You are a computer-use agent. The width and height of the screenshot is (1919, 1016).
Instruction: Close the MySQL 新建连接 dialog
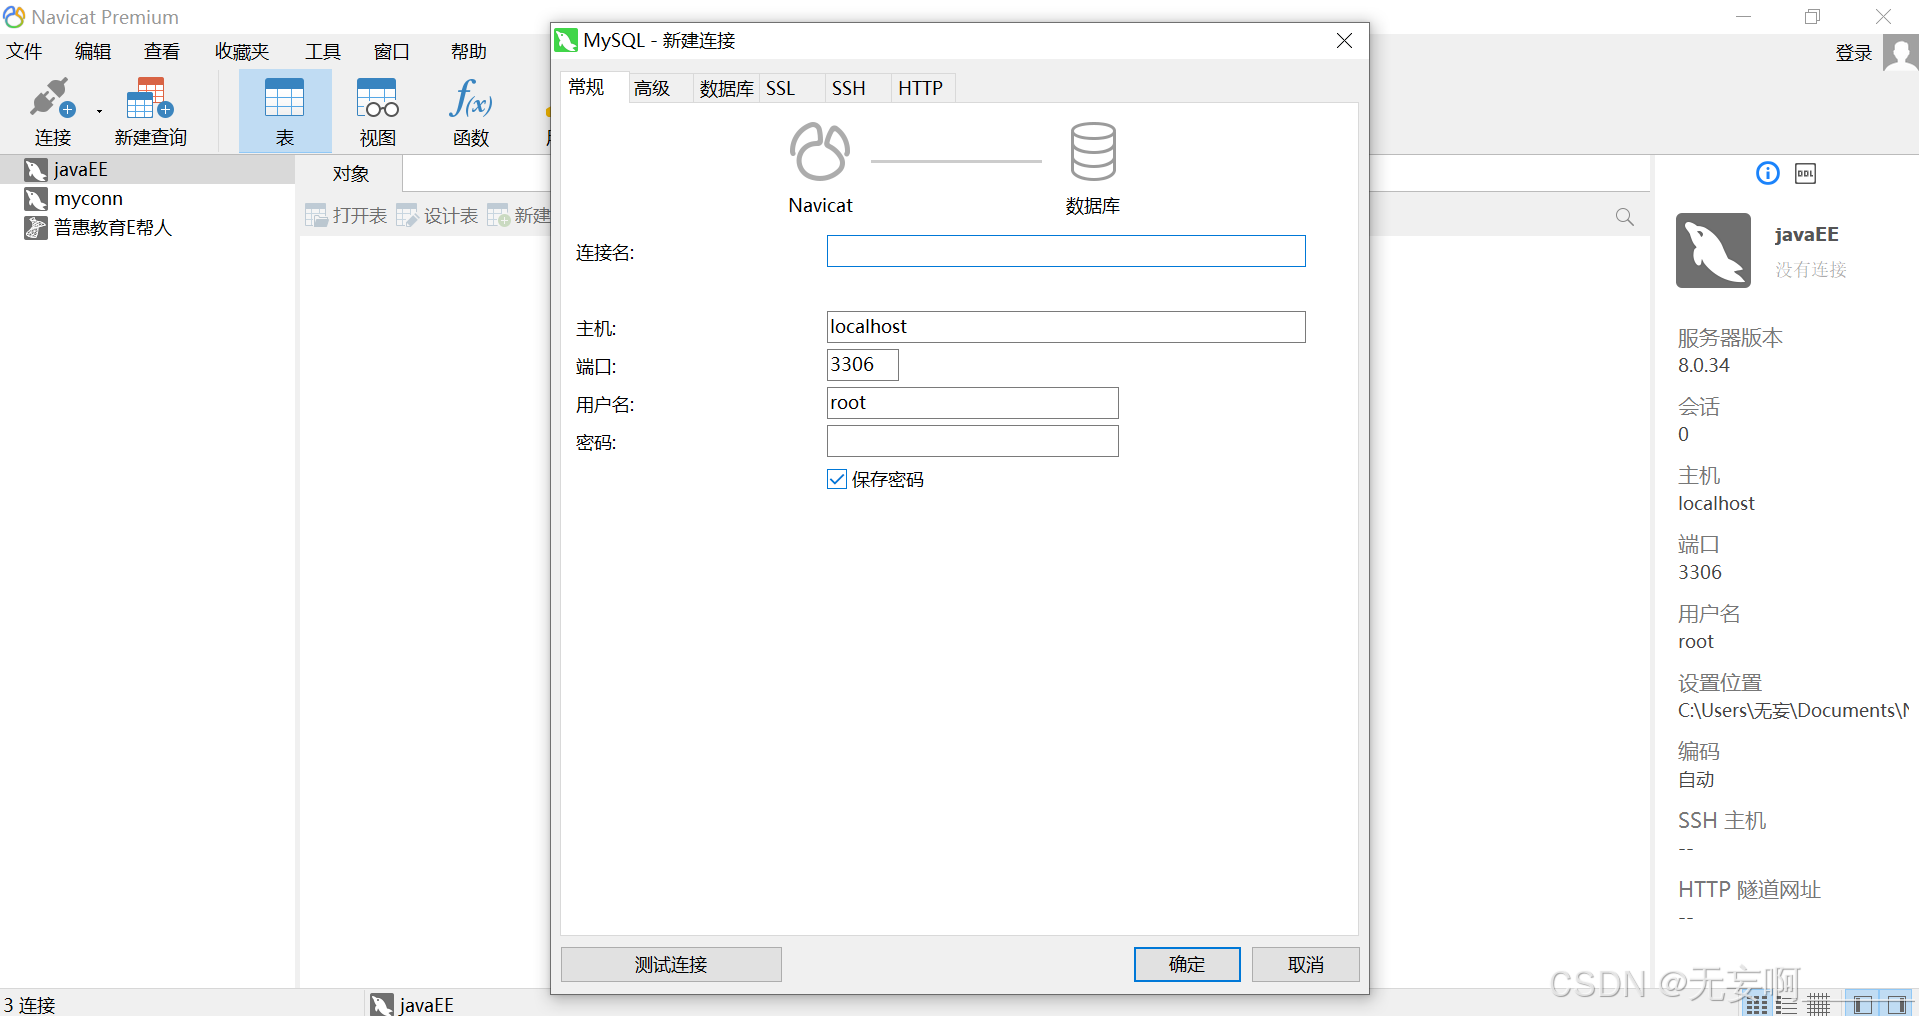pos(1344,40)
